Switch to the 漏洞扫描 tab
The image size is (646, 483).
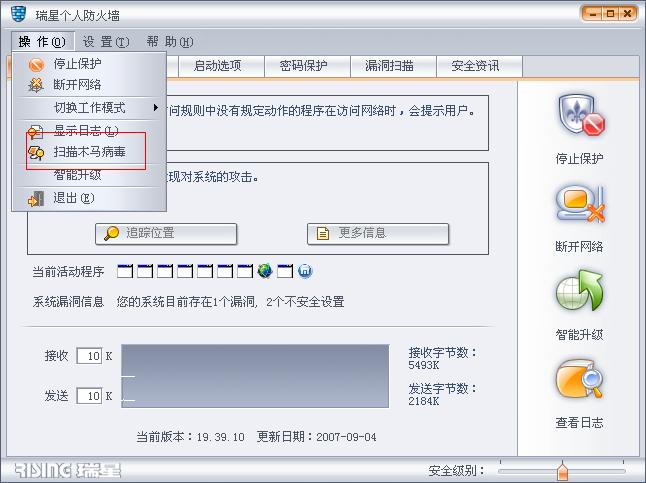(393, 66)
